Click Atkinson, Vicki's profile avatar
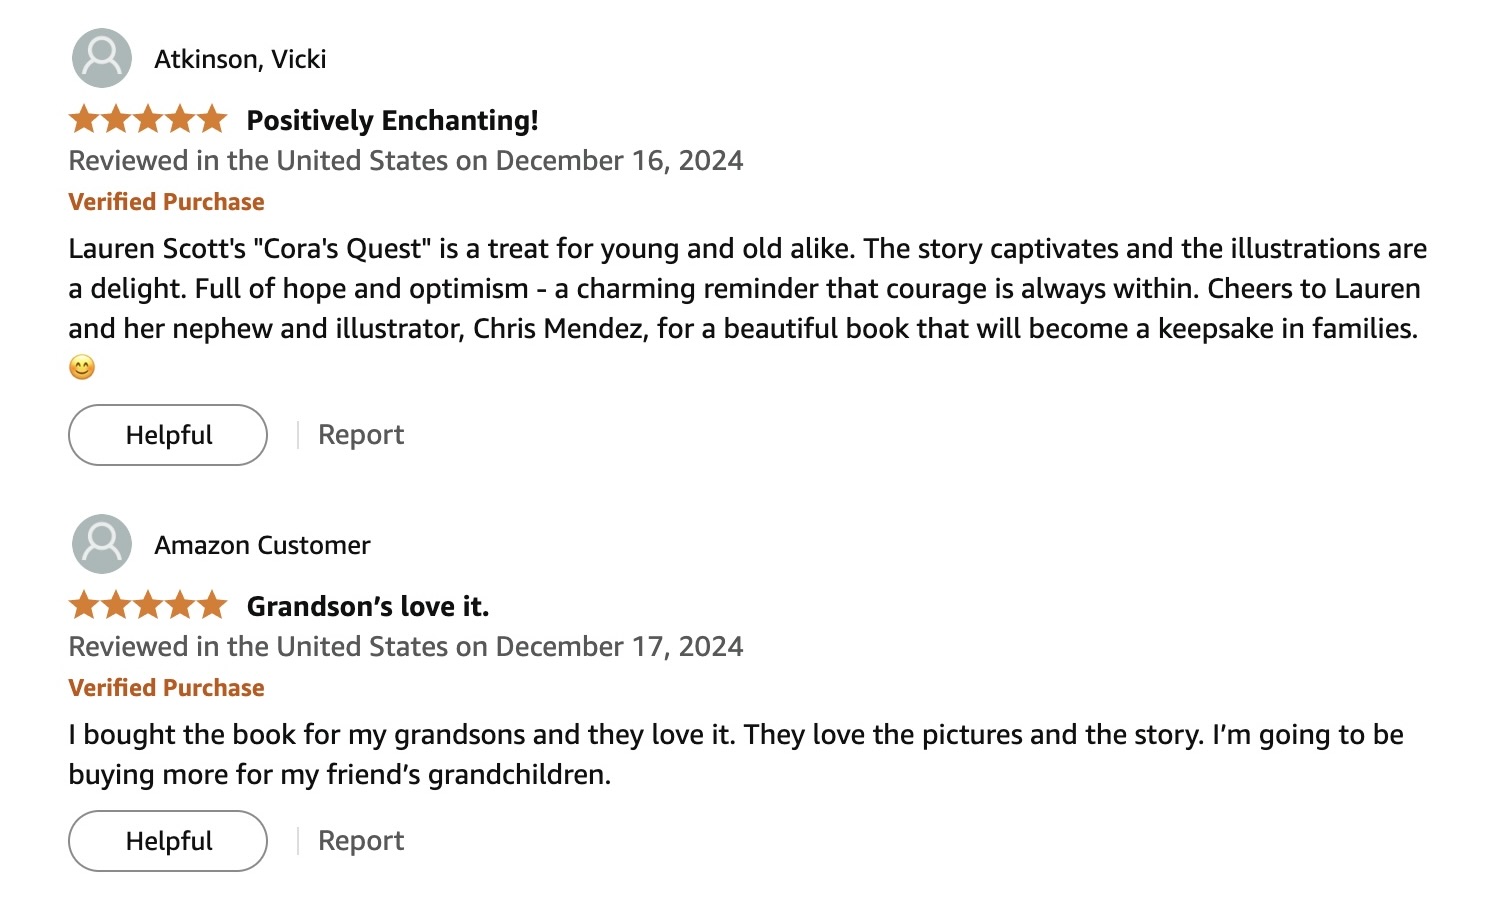The width and height of the screenshot is (1485, 909). (102, 58)
